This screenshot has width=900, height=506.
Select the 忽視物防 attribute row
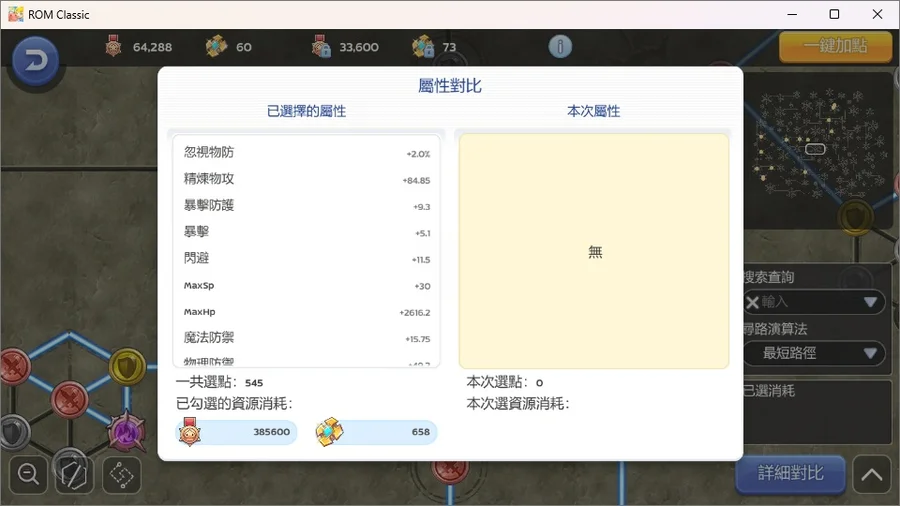306,153
